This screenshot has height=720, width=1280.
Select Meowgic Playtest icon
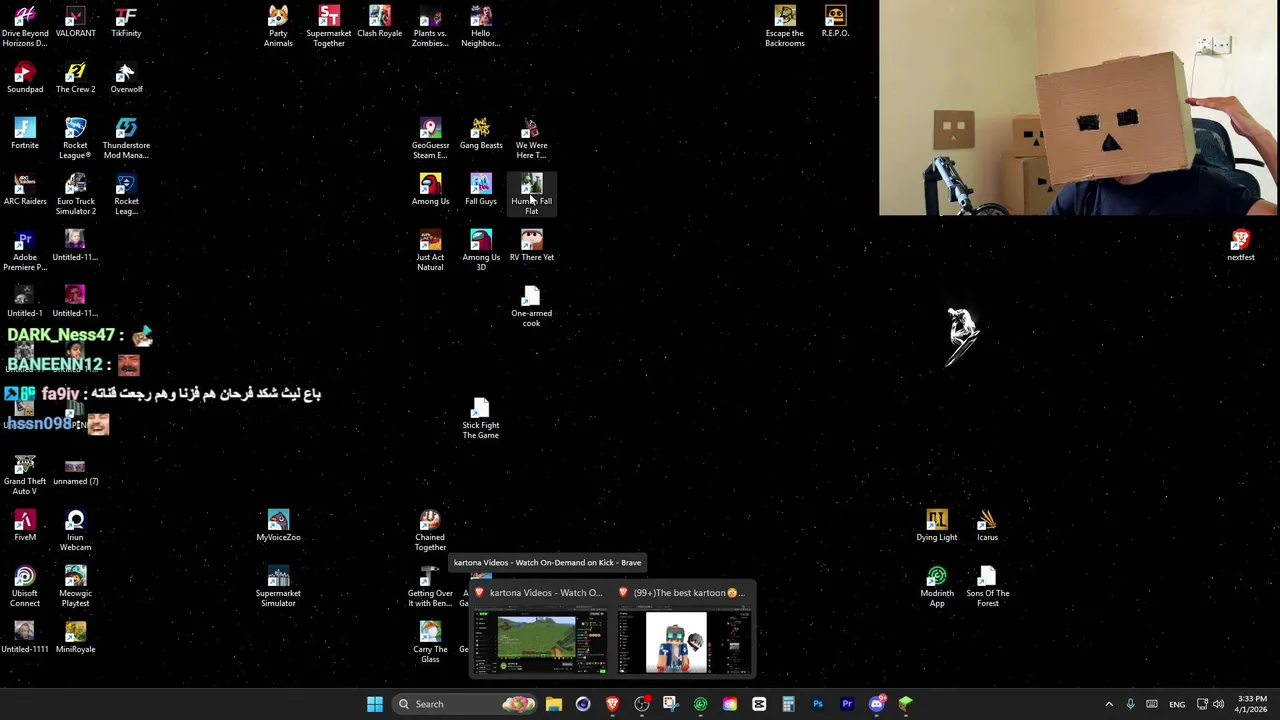coord(76,587)
